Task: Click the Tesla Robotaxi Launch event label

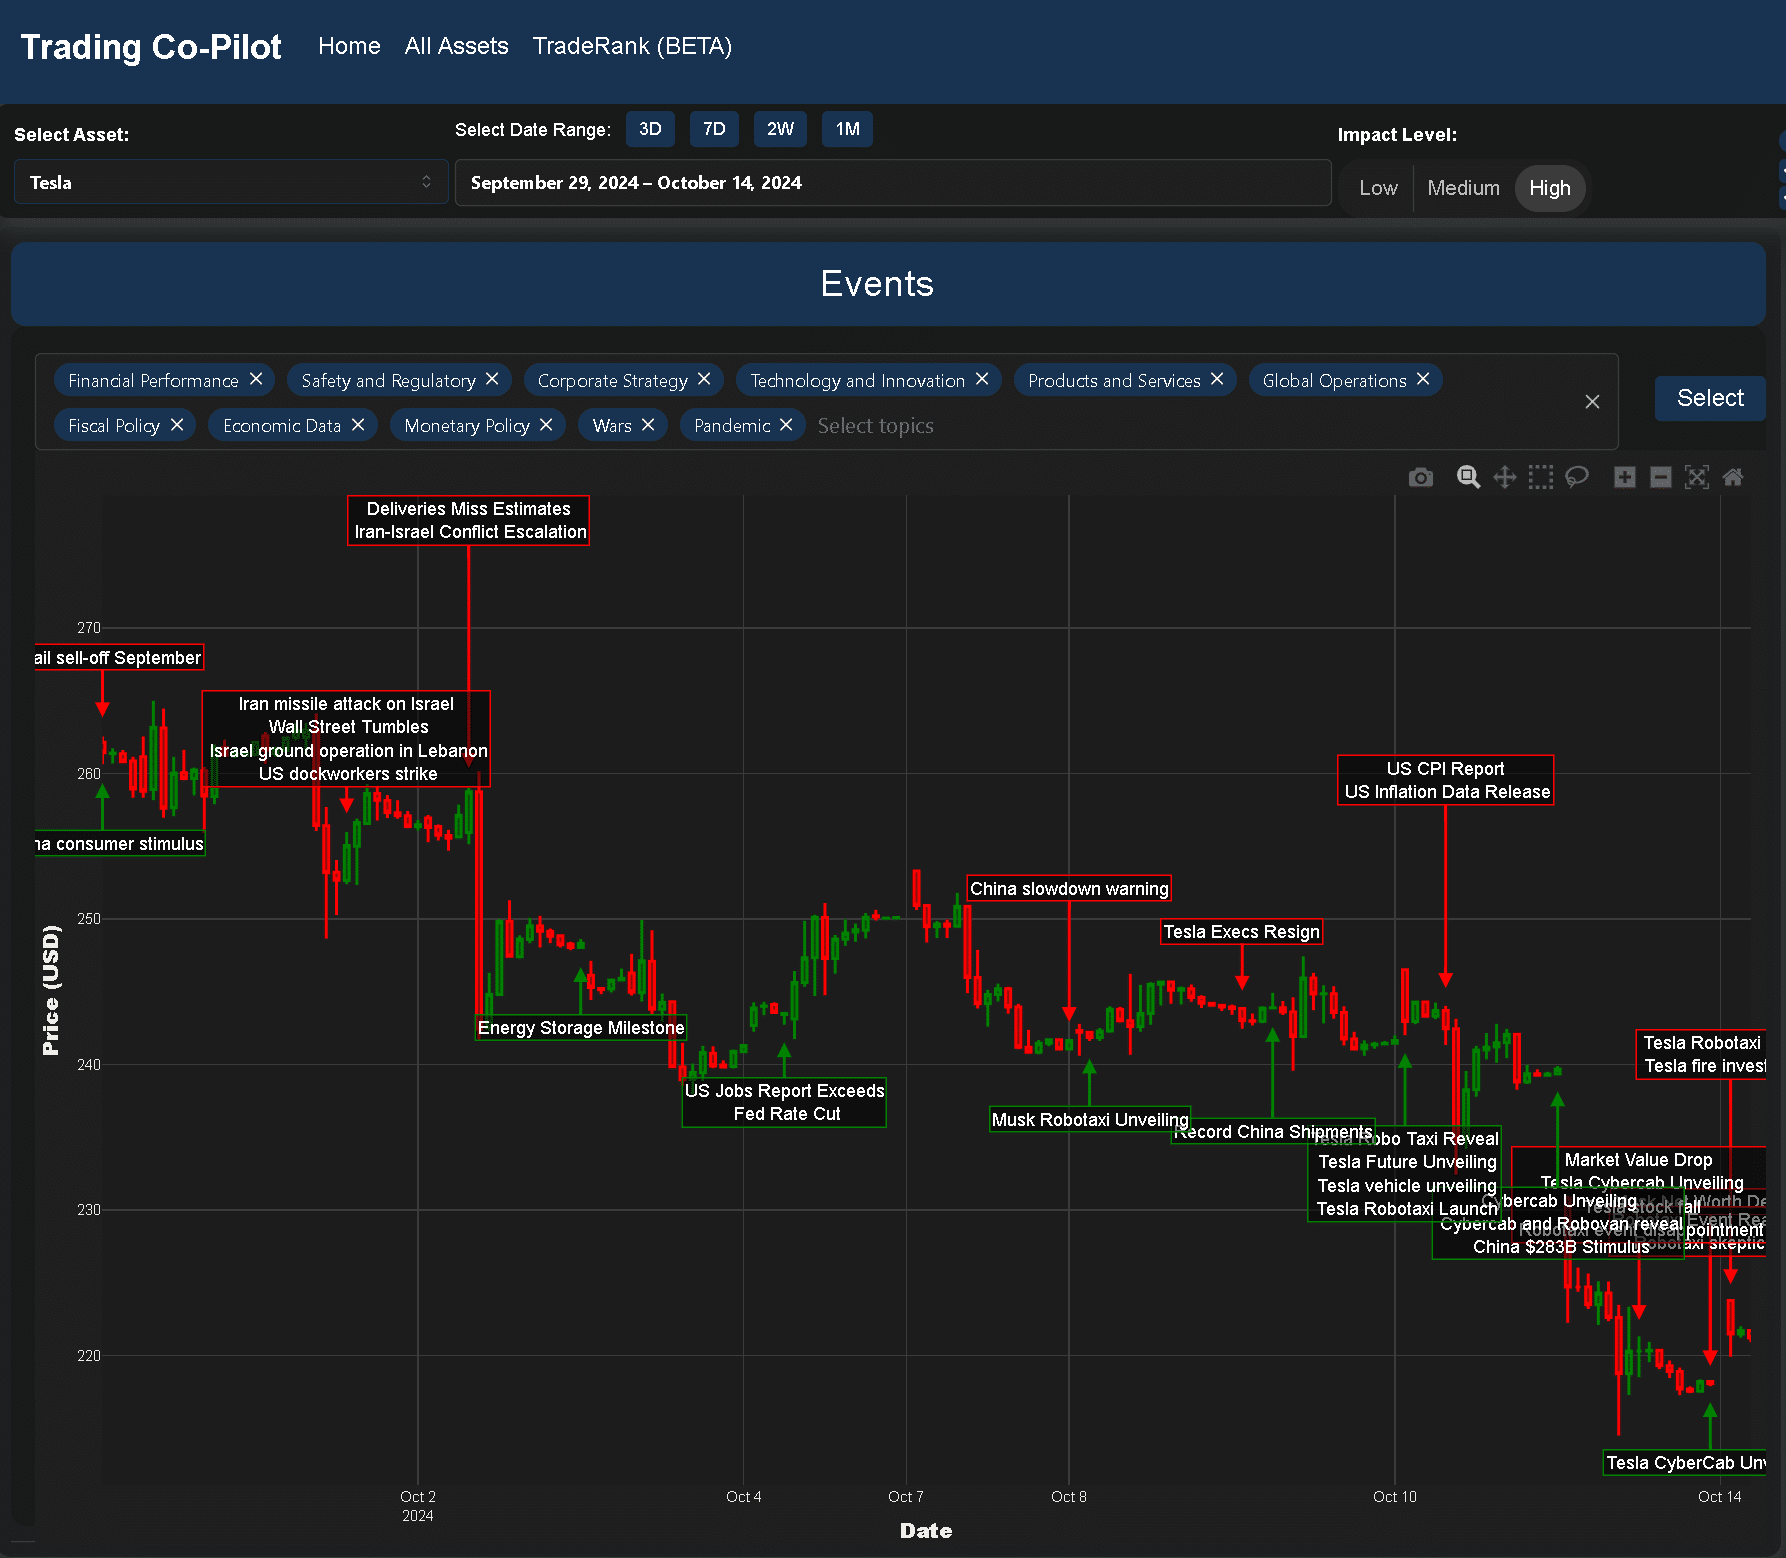Action: pos(1406,1209)
